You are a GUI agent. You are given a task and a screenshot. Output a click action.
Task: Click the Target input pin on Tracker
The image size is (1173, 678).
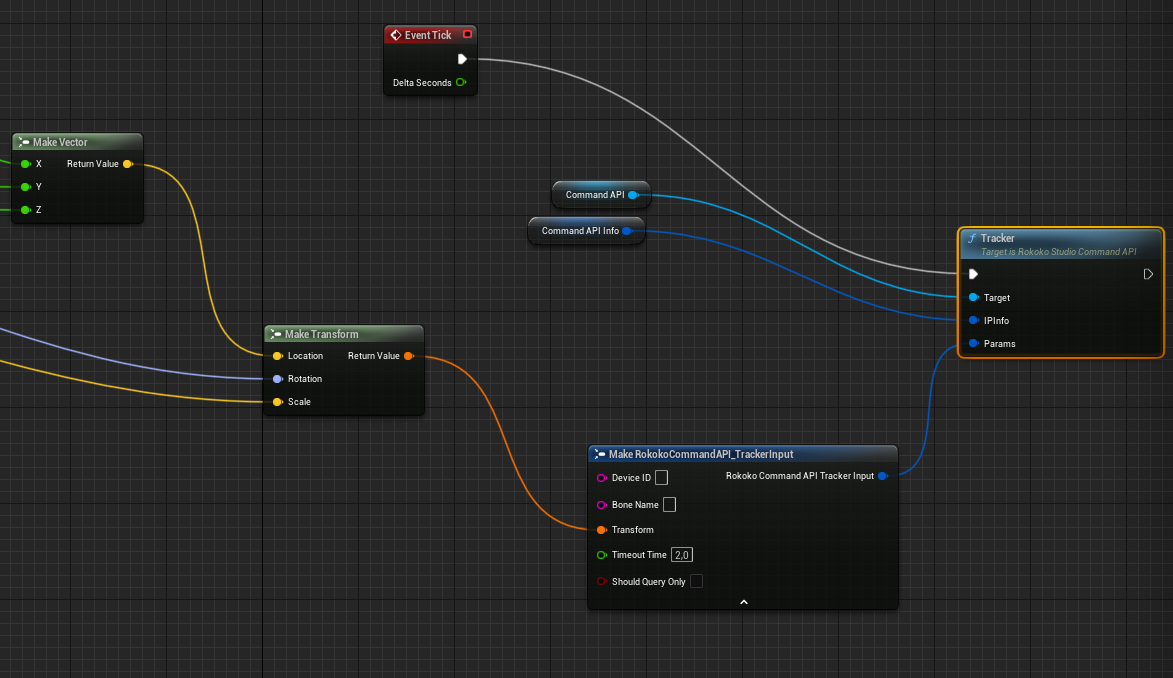coord(973,297)
